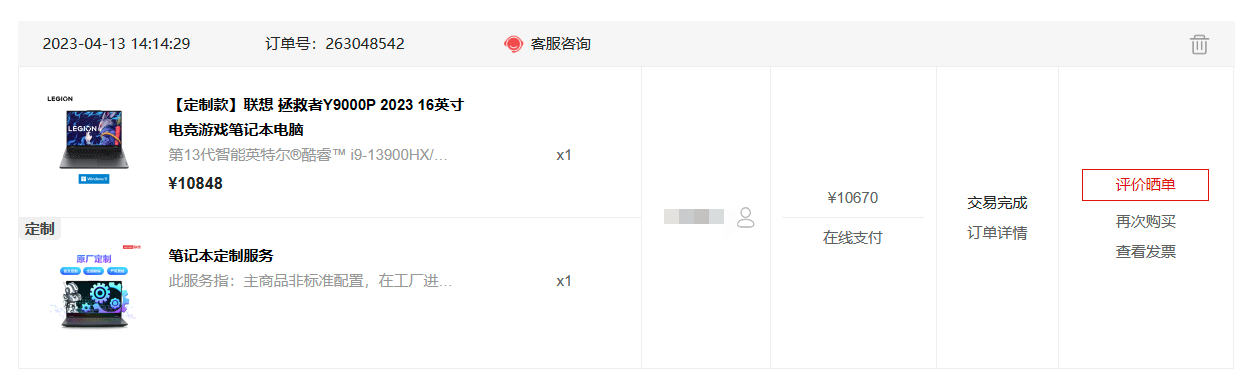Open the 笔记本定制服务 item title
The height and width of the screenshot is (382, 1250).
221,256
